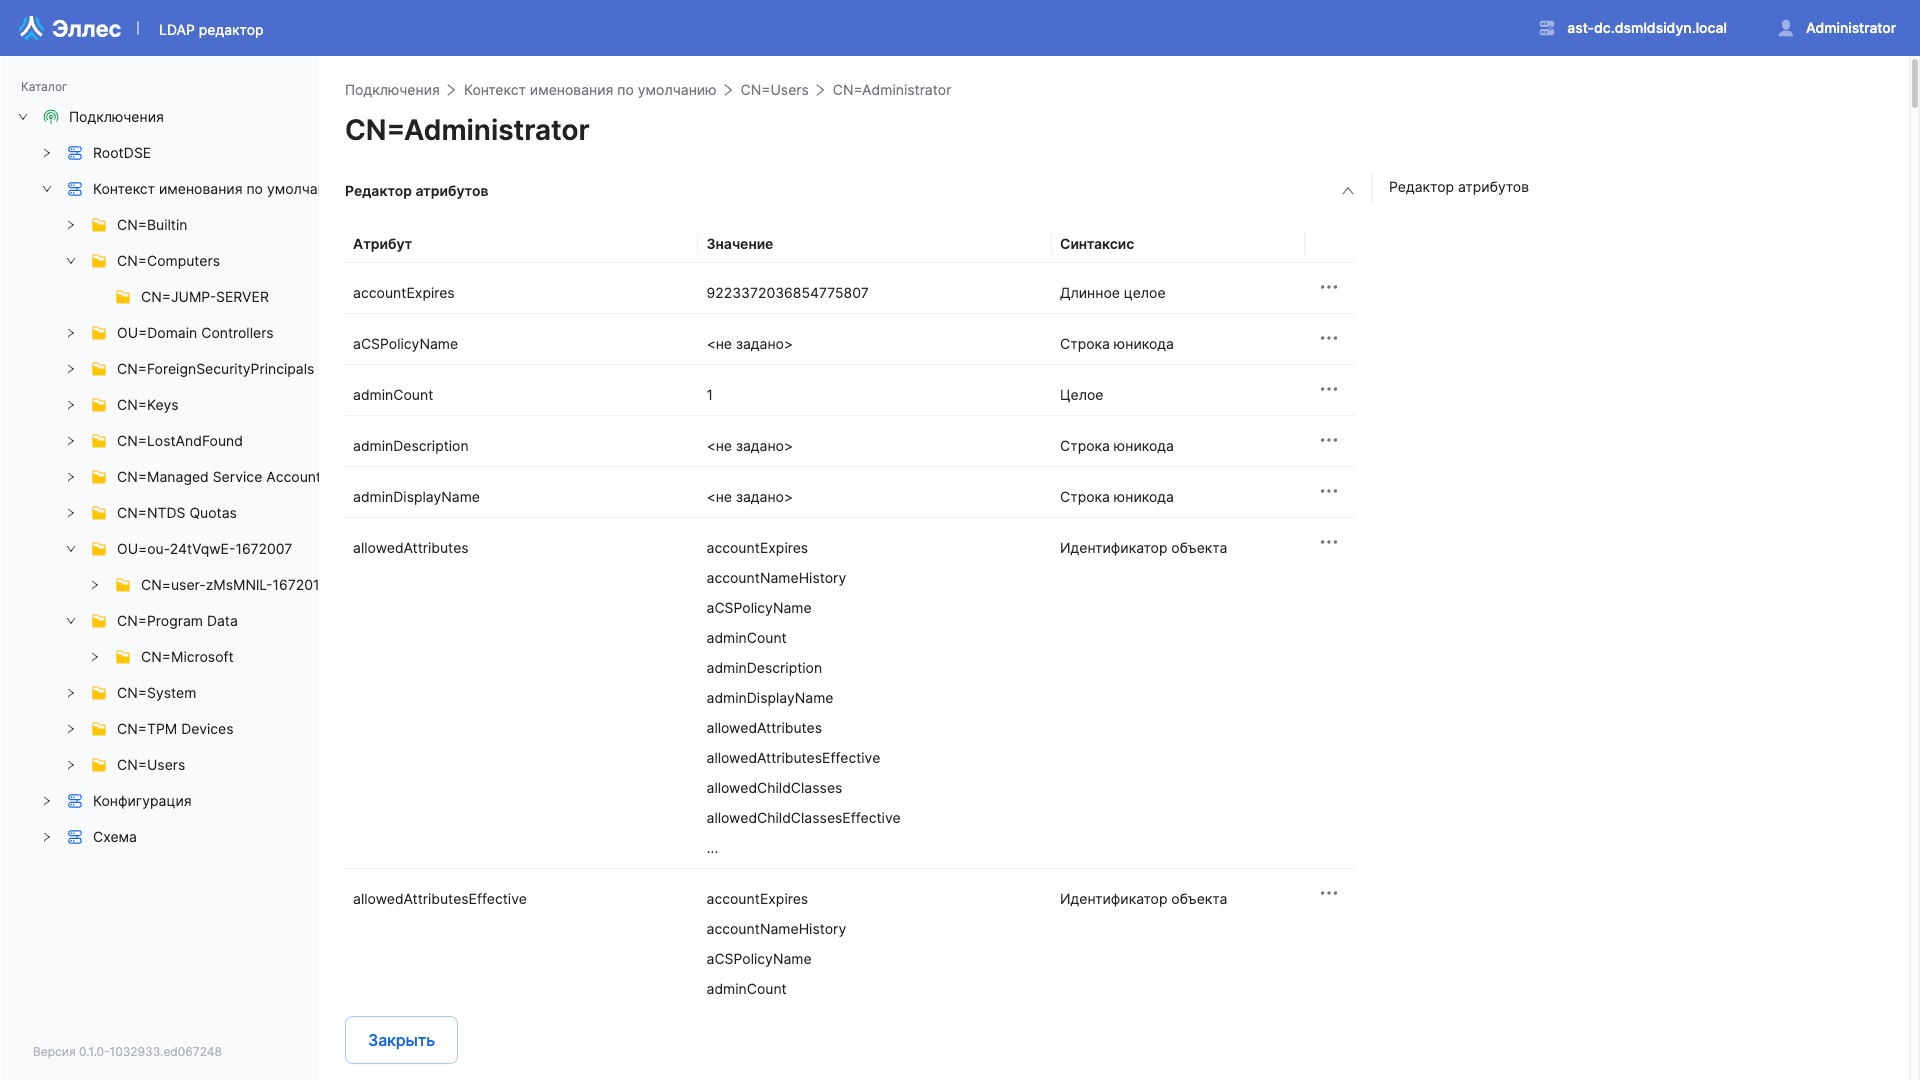Open the actions menu for accountExpires attribute
Image resolution: width=1920 pixels, height=1080 pixels.
click(x=1328, y=288)
